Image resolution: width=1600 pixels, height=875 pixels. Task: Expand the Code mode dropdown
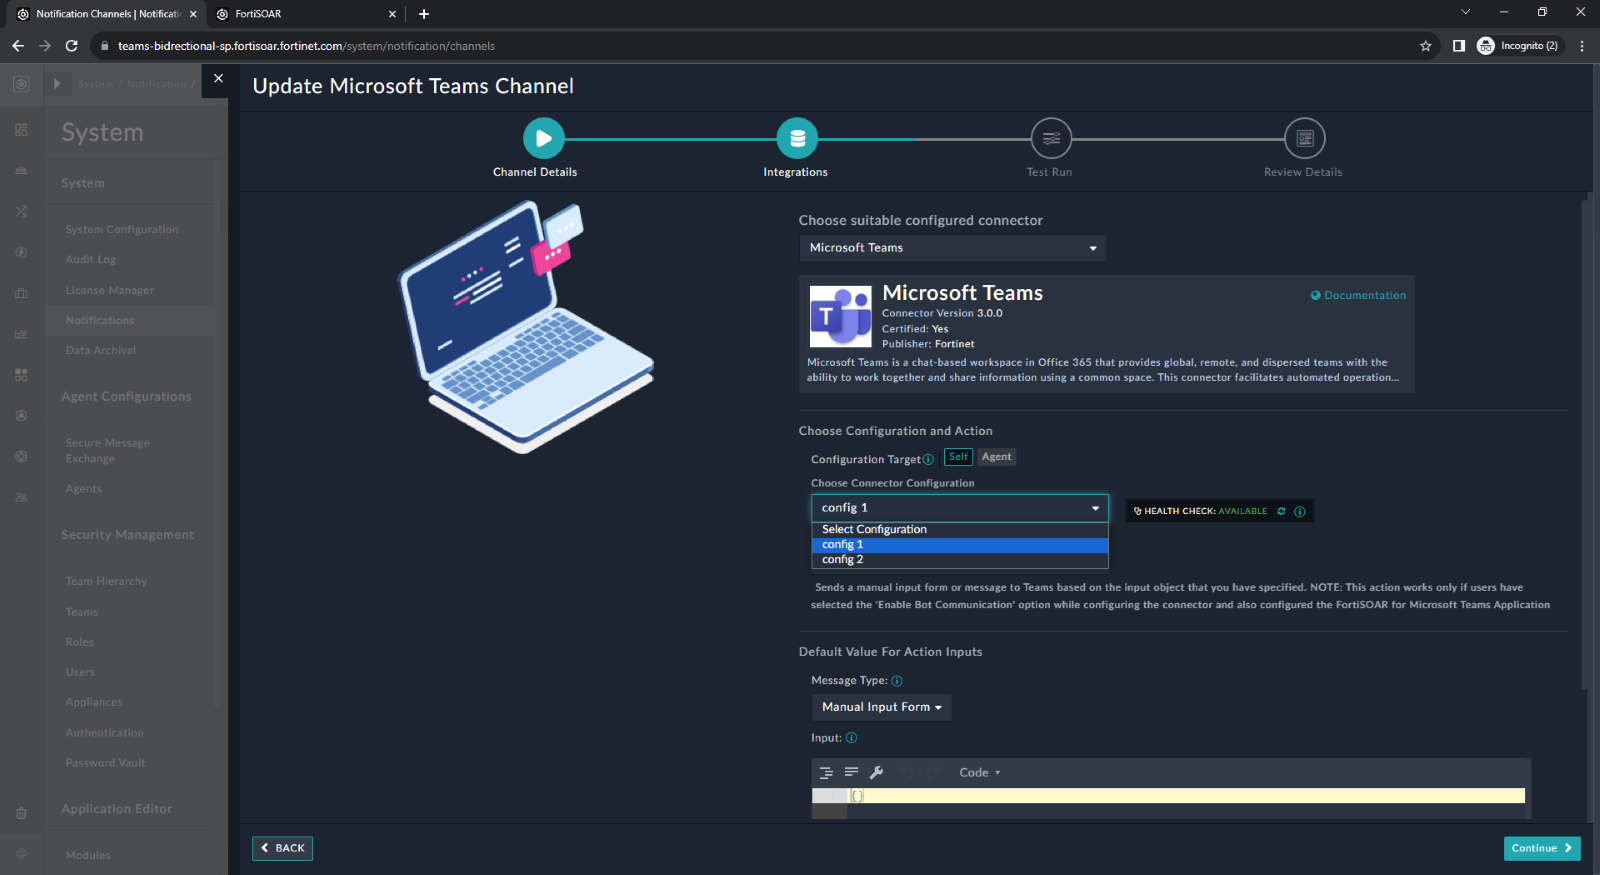[979, 772]
